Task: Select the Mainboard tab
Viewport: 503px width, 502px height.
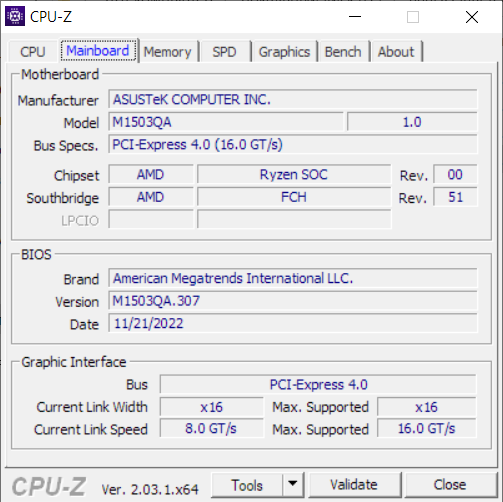Action: [98, 51]
